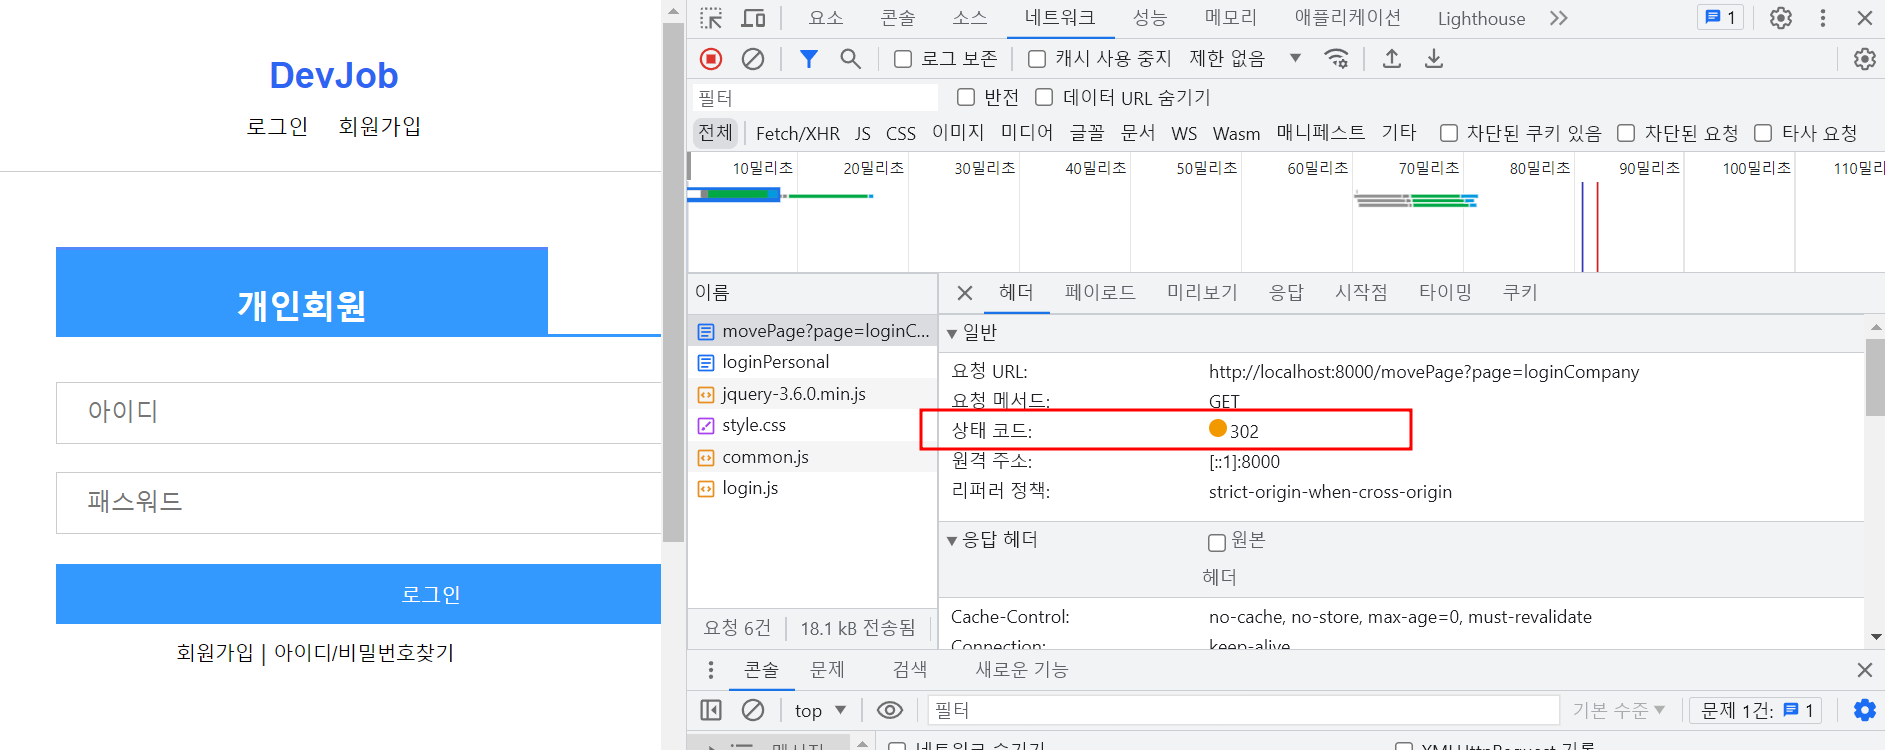Check 차단된 요청 checkbox
Screen dimensions: 1885x750
(1626, 133)
